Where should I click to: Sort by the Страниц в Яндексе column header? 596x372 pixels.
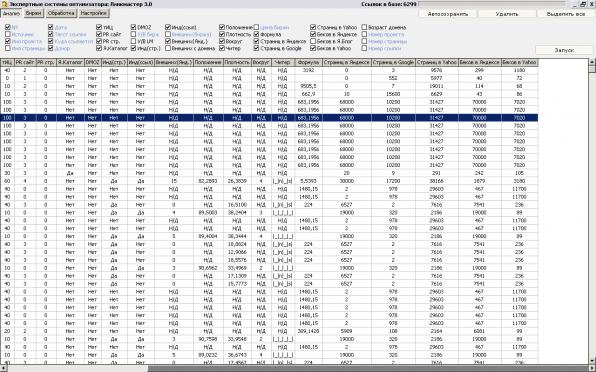(x=347, y=62)
